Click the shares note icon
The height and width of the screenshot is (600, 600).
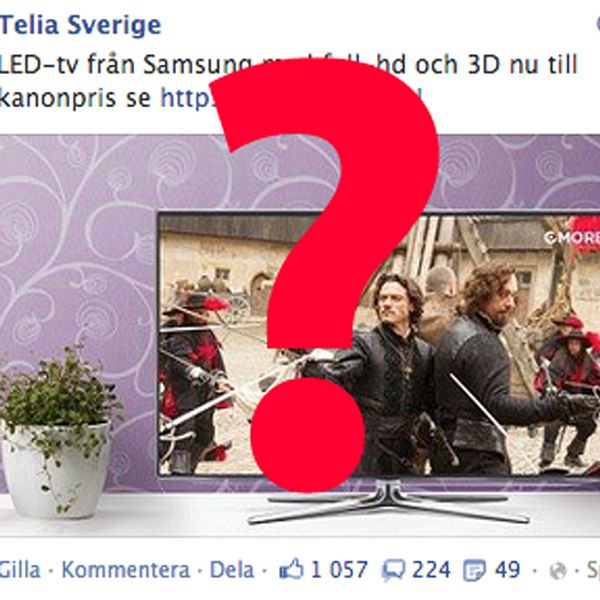point(474,570)
